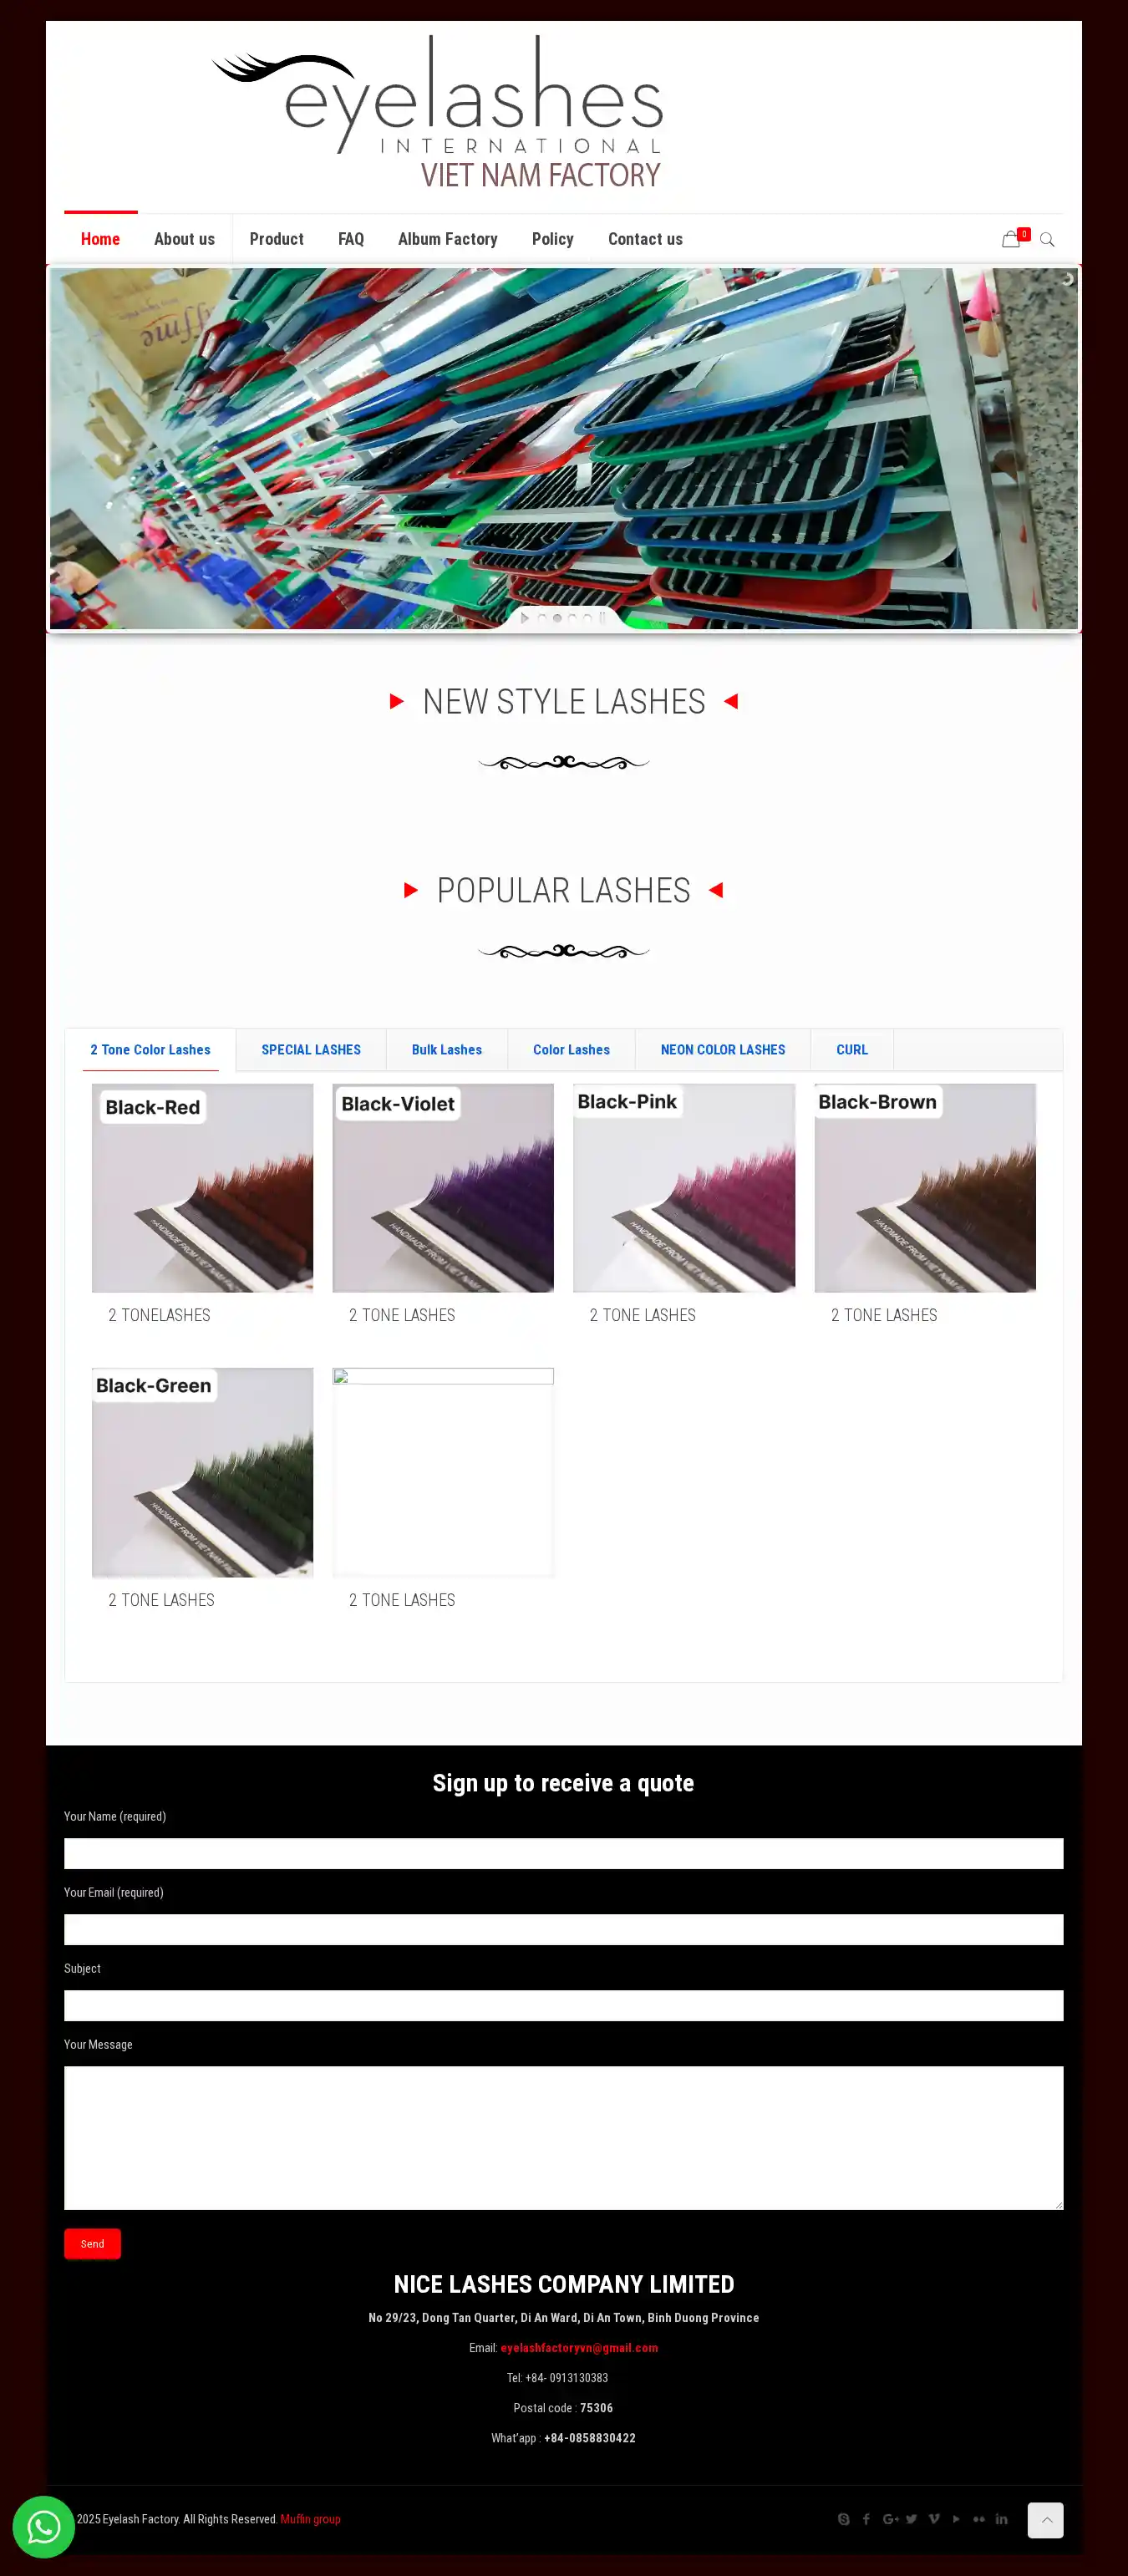
Task: Select the first slider pagination dot
Action: pyautogui.click(x=543, y=618)
